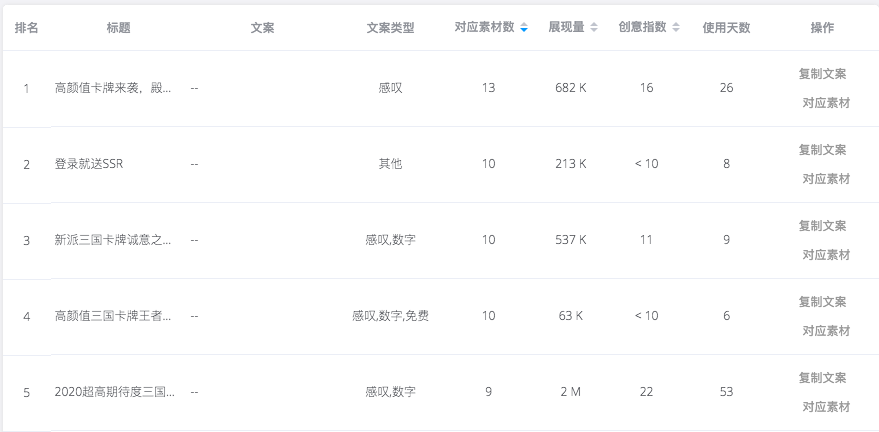Open 对应素材 for 登录就送SSR row
The height and width of the screenshot is (432, 879).
pos(826,179)
